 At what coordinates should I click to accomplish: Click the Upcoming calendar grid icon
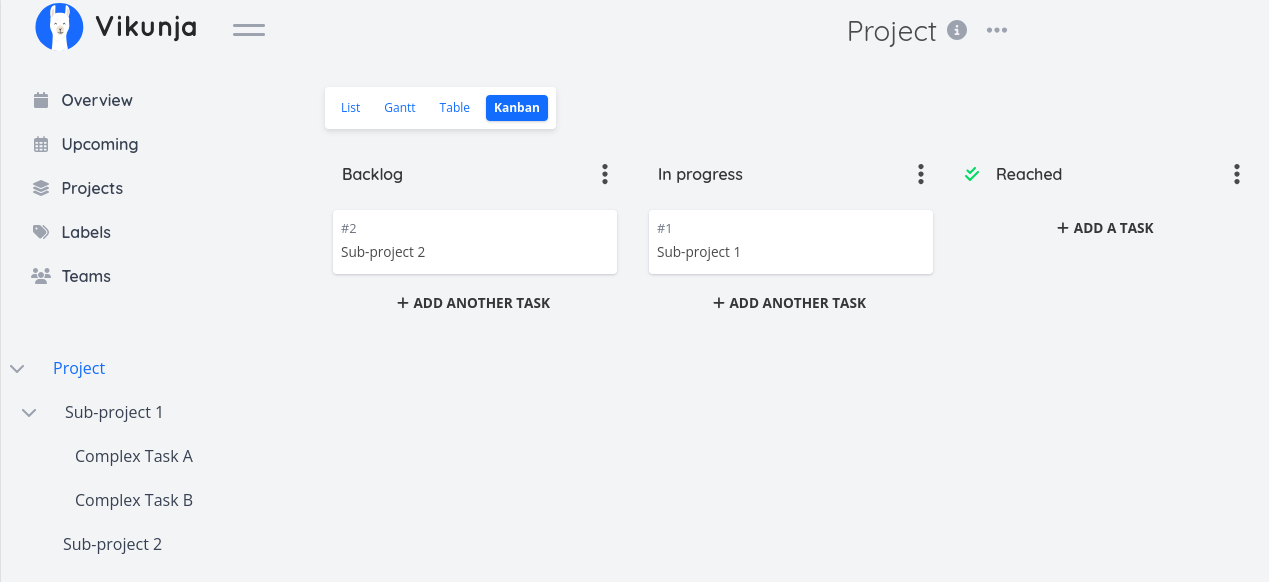(41, 144)
